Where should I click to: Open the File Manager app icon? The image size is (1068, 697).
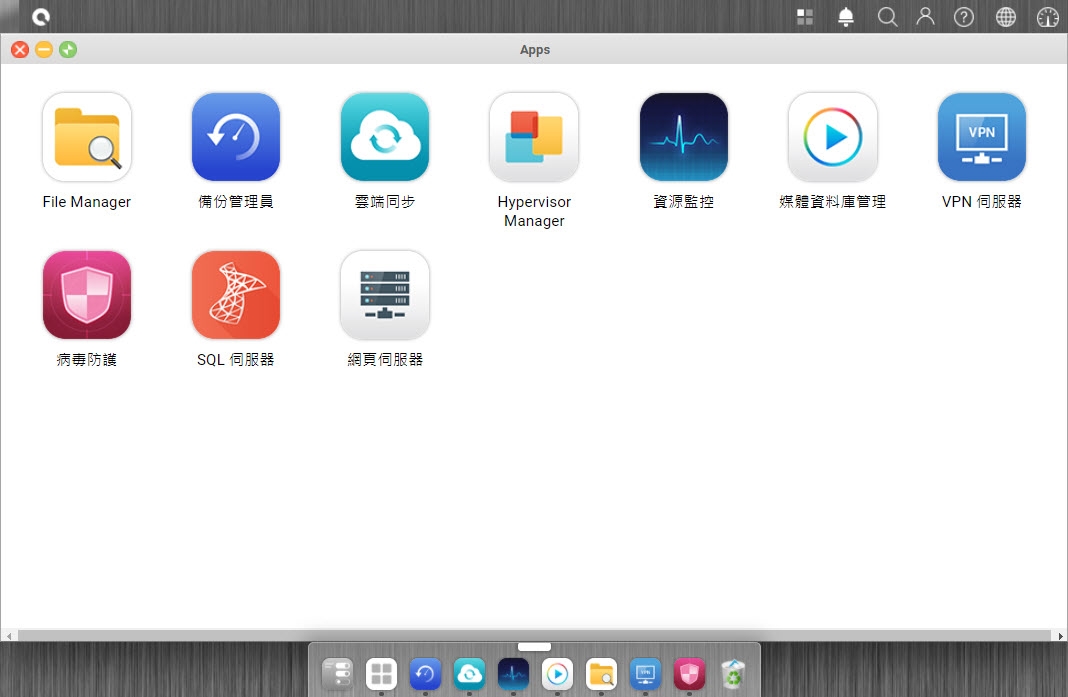click(x=87, y=137)
